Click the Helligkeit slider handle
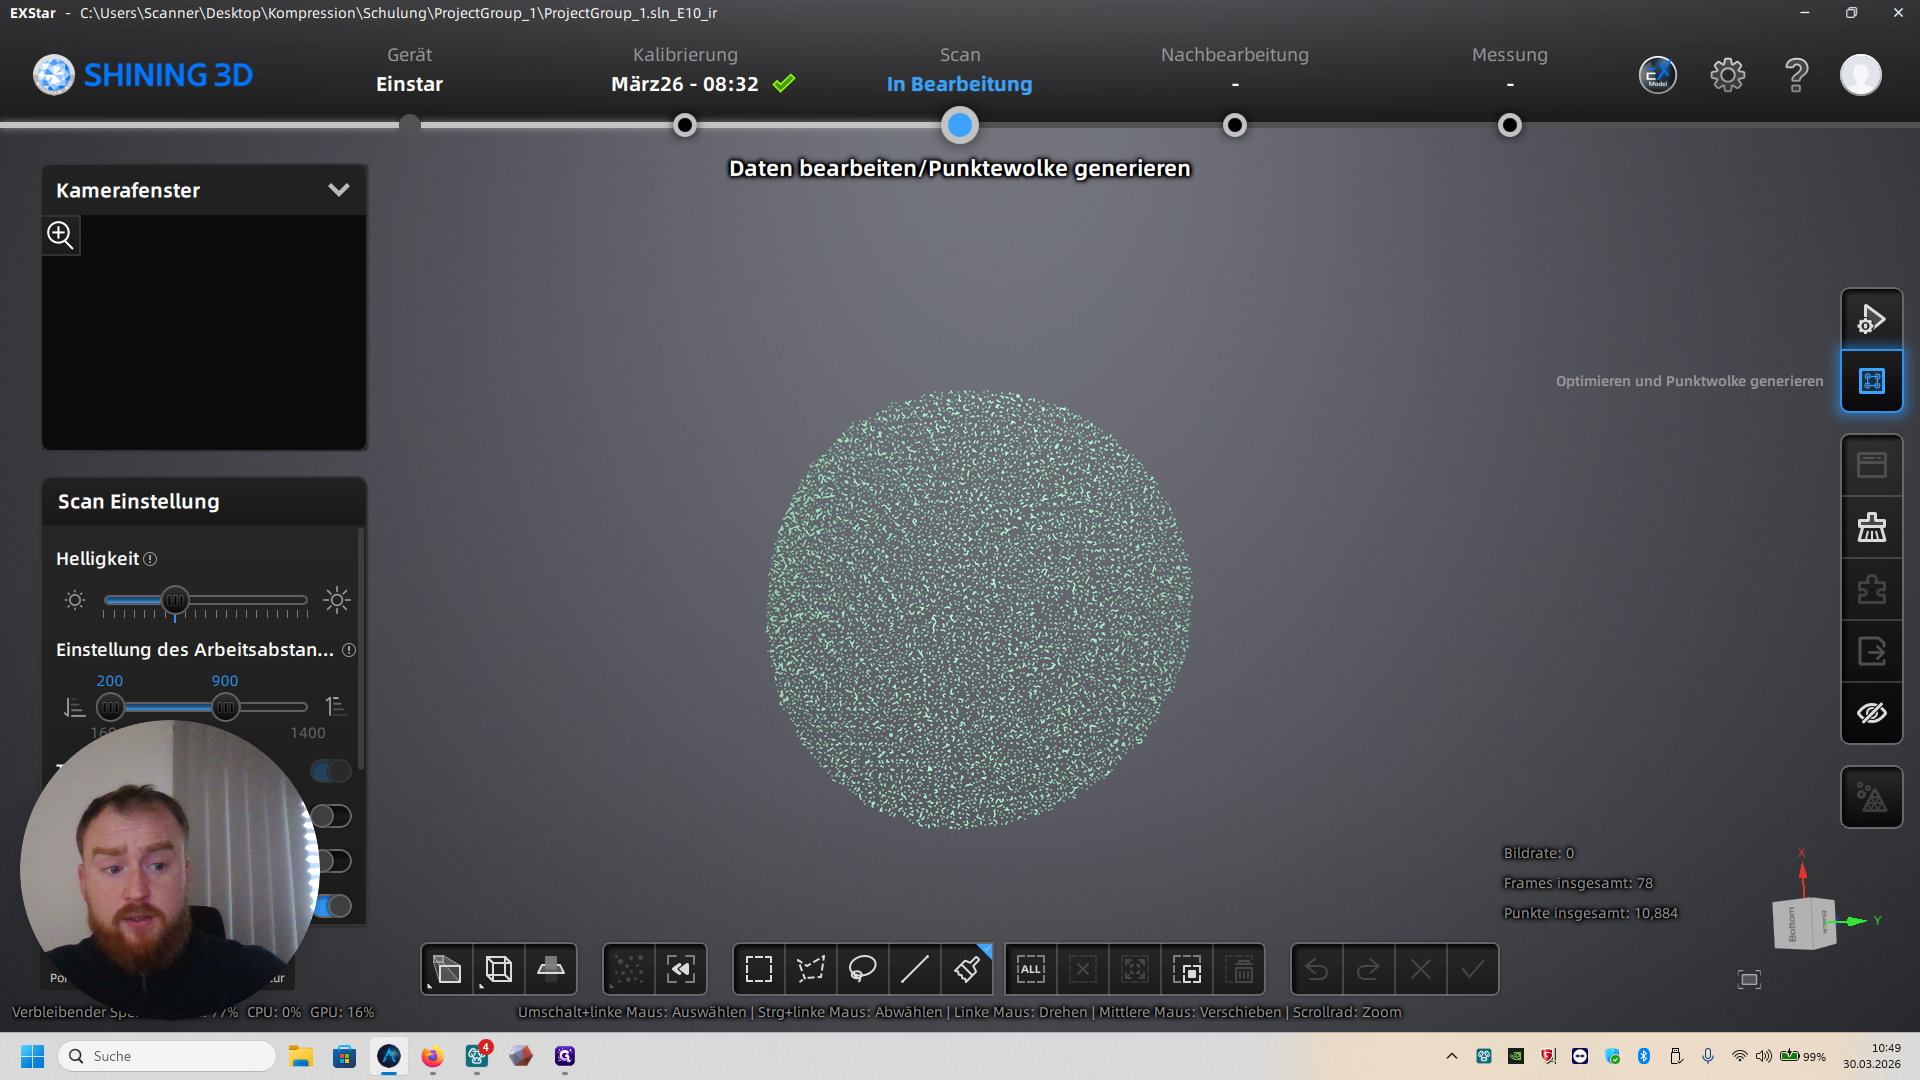The height and width of the screenshot is (1080, 1920). [175, 600]
